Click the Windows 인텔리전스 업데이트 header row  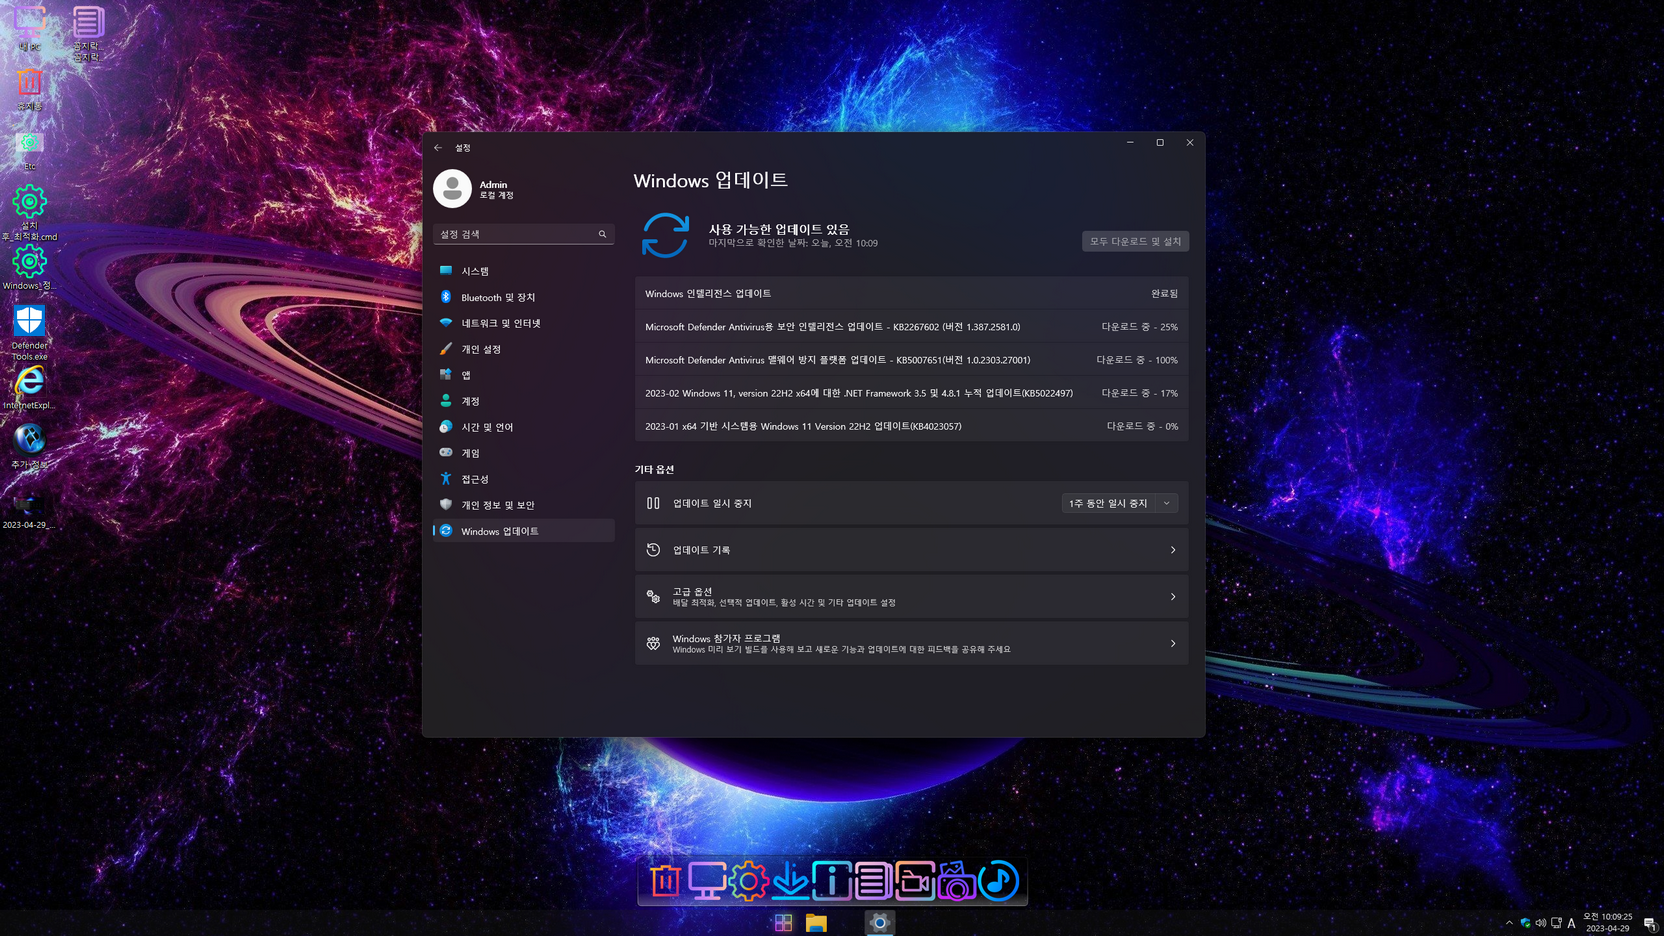[911, 293]
